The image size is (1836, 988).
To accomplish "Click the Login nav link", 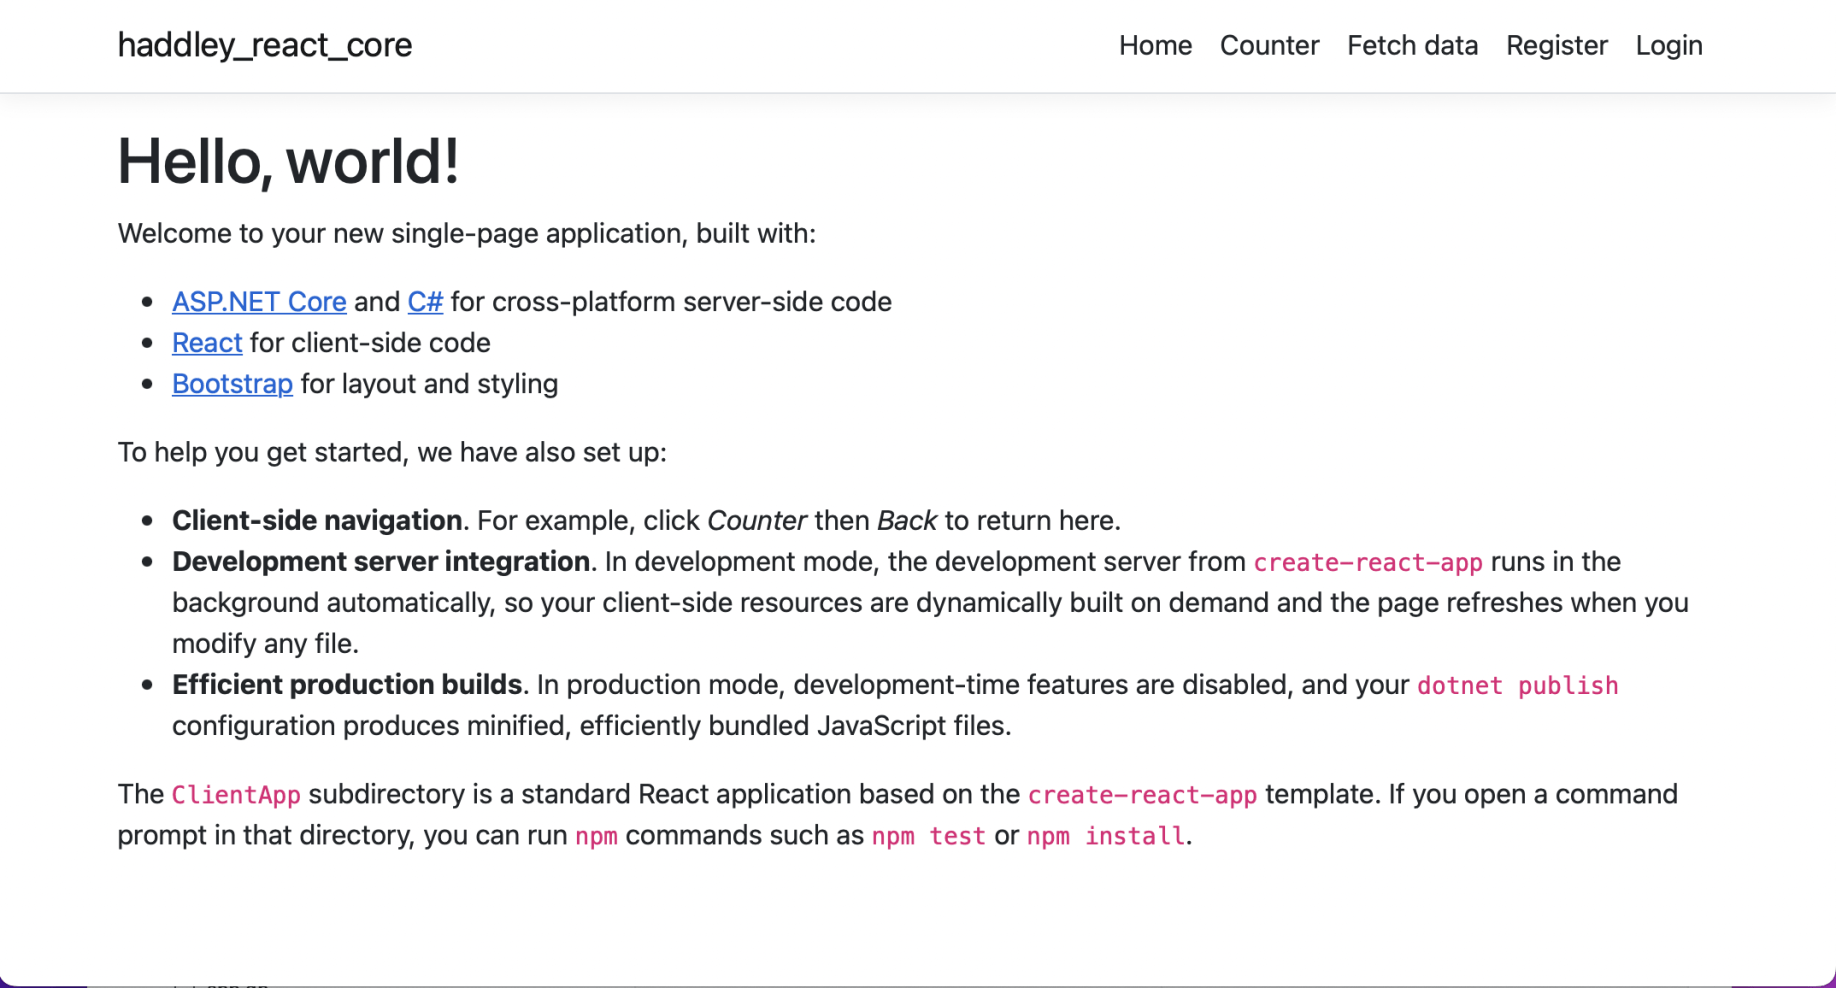I will tap(1668, 45).
